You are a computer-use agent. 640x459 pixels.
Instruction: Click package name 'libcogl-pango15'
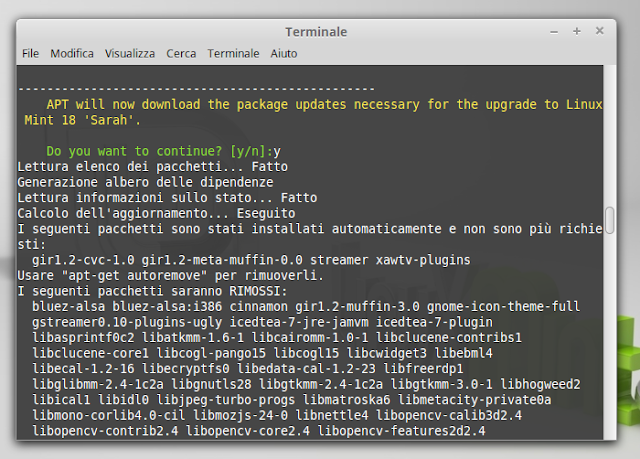point(211,353)
